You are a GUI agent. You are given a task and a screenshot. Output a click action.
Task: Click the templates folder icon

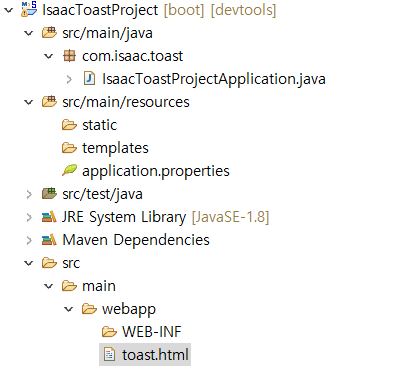[69, 148]
